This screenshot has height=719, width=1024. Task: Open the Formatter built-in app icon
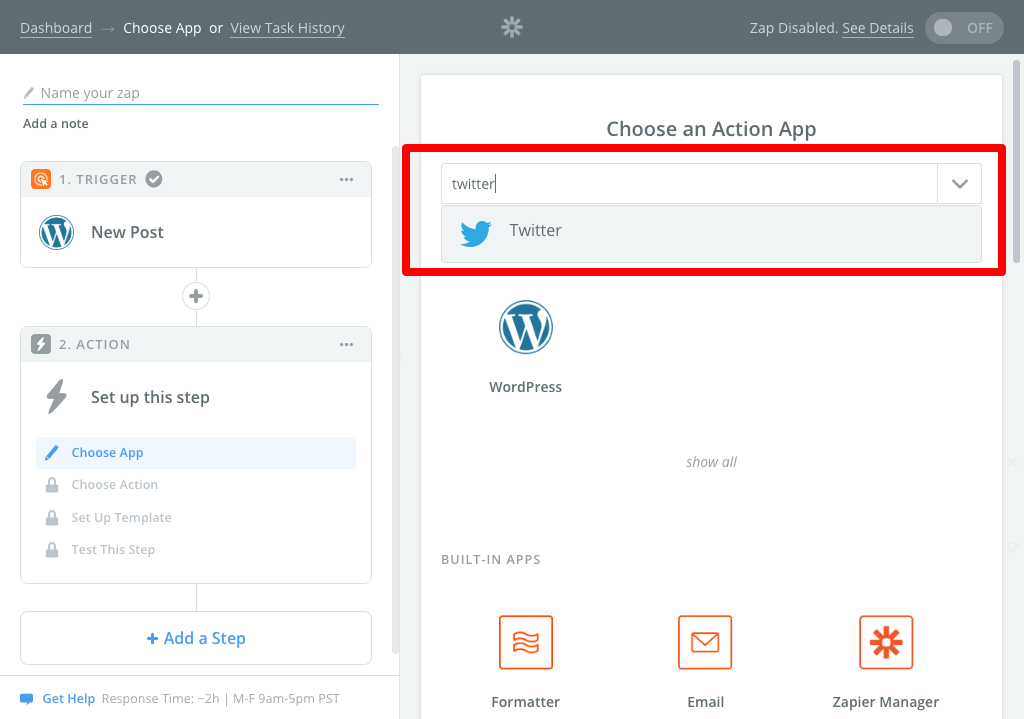526,642
